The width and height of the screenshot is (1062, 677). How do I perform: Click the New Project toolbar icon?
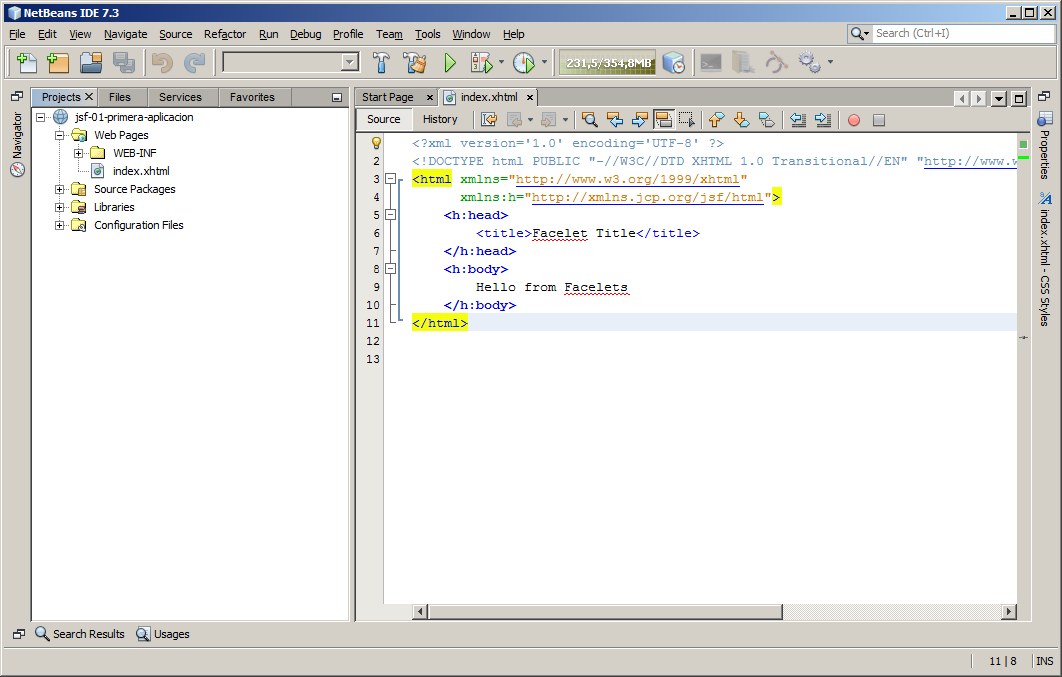(58, 63)
